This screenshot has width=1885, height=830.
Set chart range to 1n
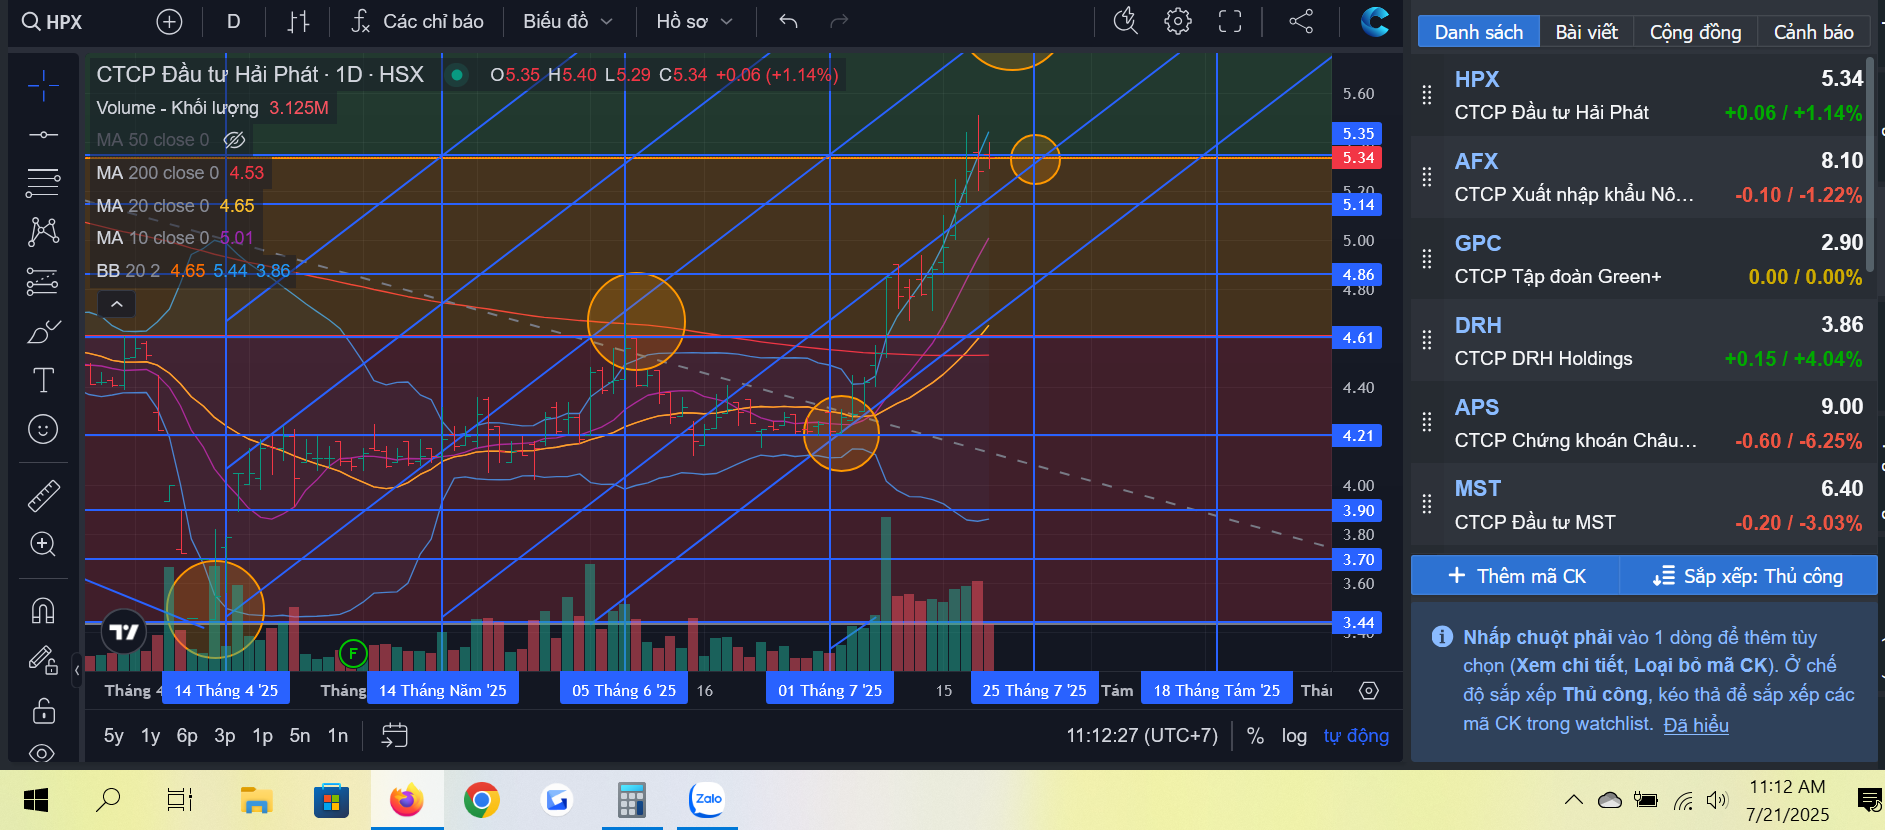[x=338, y=735]
